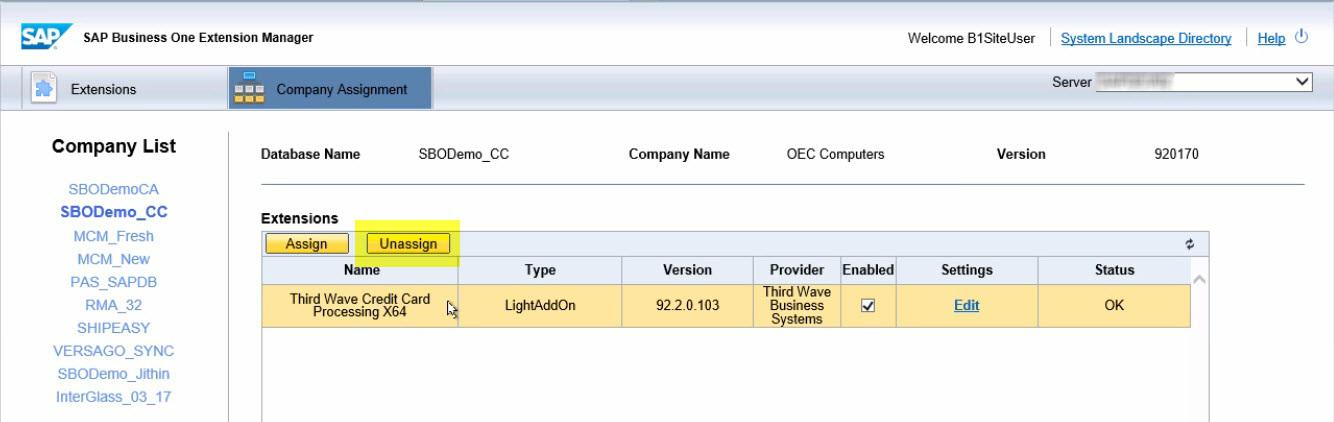Select company SBODemo_Jithin

click(x=113, y=374)
